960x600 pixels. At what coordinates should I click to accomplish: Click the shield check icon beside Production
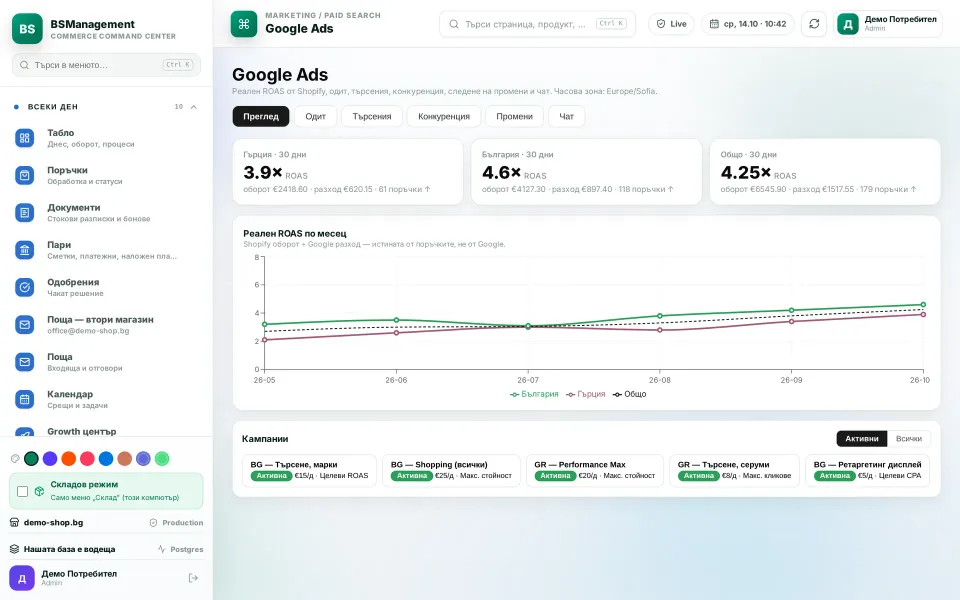(154, 523)
